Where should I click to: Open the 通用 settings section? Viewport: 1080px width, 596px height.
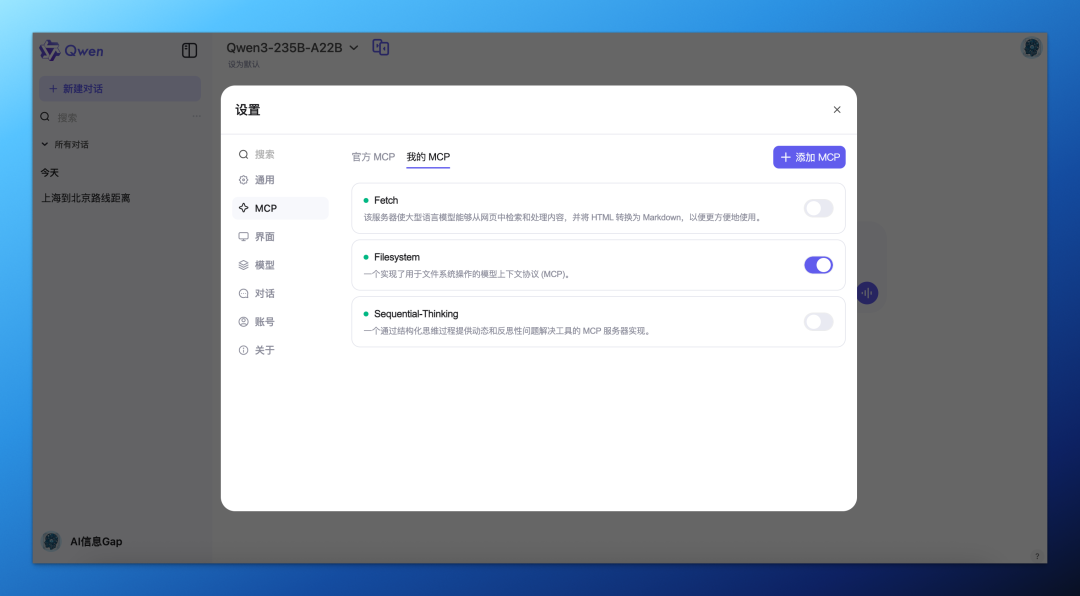(280, 180)
